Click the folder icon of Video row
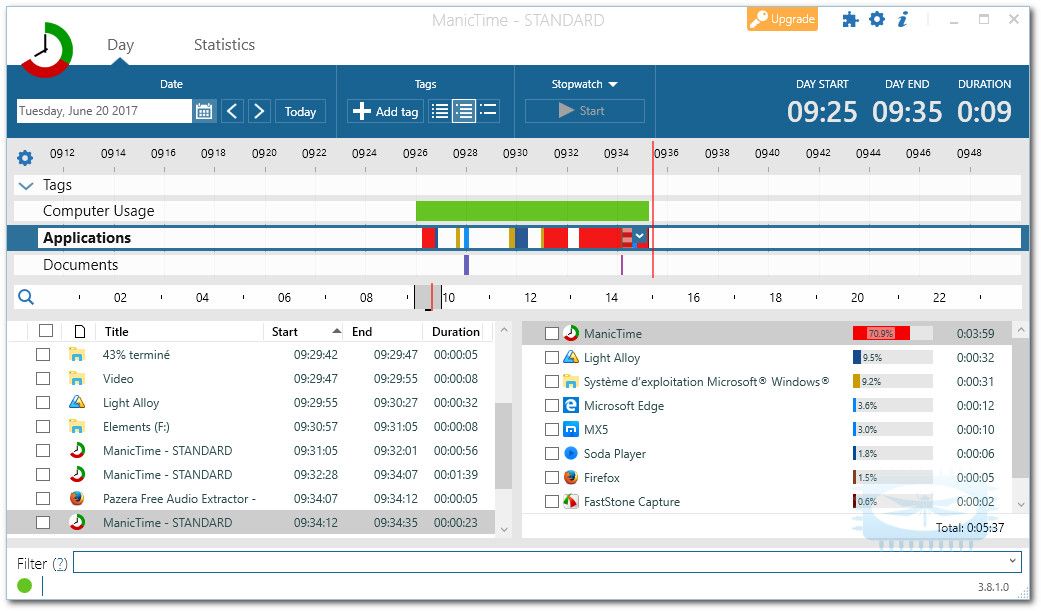This screenshot has height=611, width=1041. [x=77, y=379]
